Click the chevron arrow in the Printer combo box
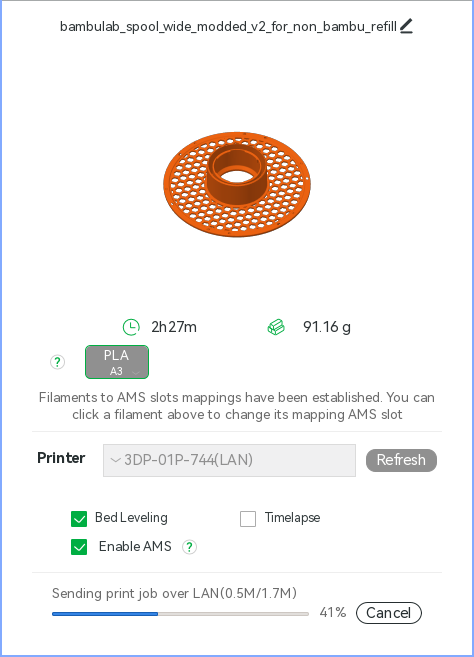This screenshot has width=474, height=657. 115,460
